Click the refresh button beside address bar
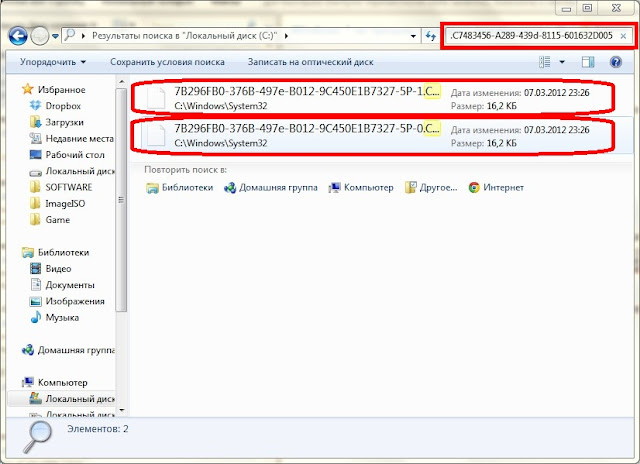The width and height of the screenshot is (640, 464). pos(431,36)
